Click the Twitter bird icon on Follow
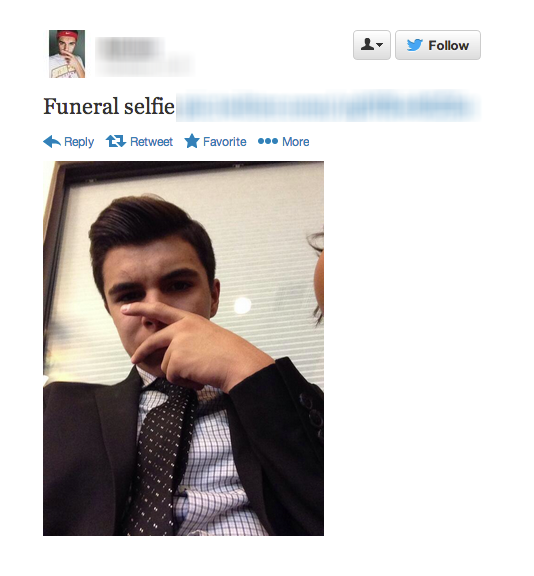534x576 pixels. click(x=415, y=45)
